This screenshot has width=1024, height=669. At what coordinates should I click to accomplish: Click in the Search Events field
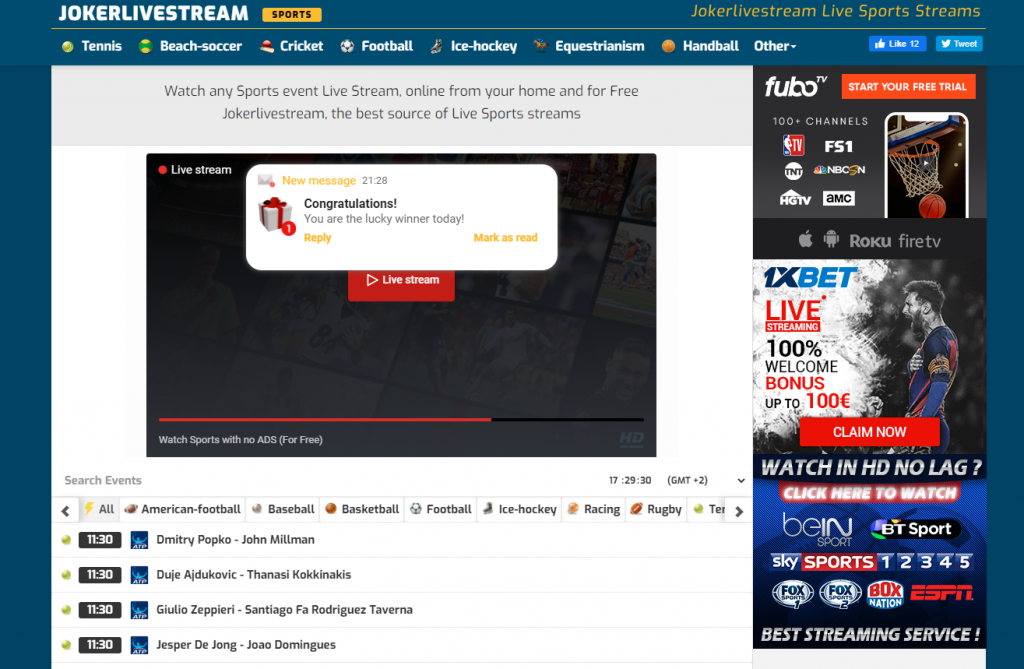coord(327,481)
